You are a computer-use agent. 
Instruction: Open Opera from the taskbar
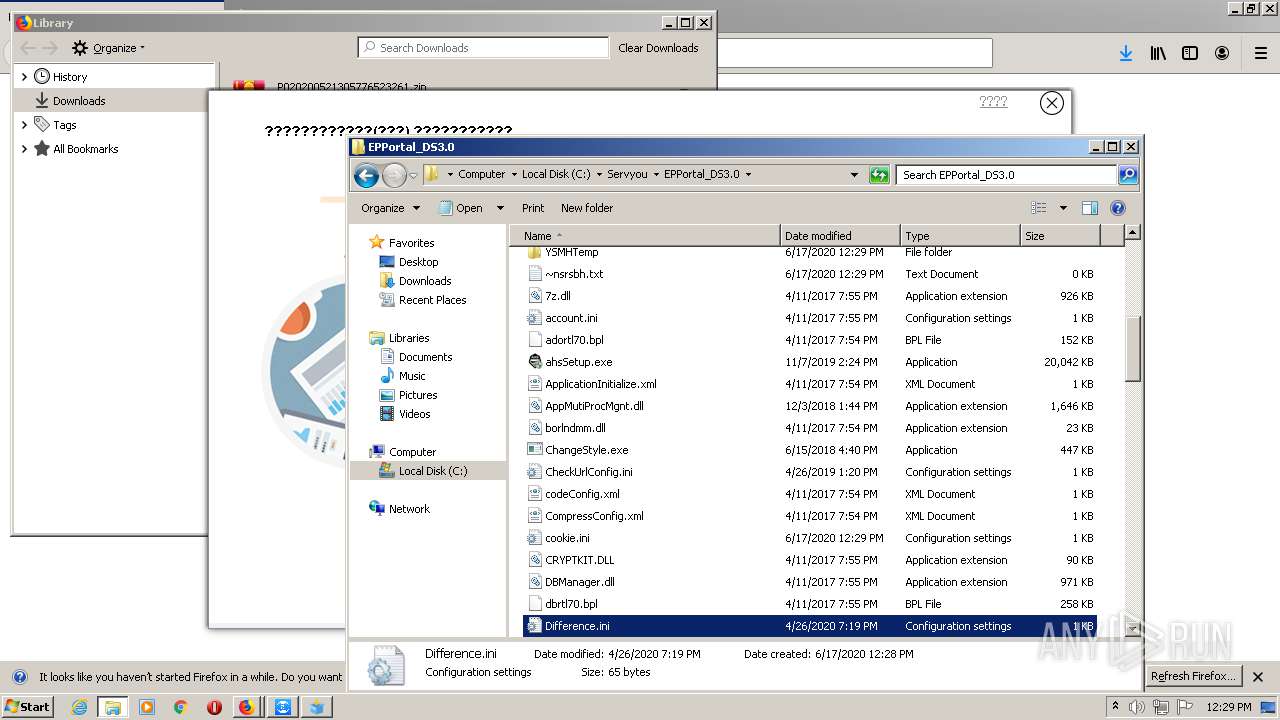click(214, 707)
